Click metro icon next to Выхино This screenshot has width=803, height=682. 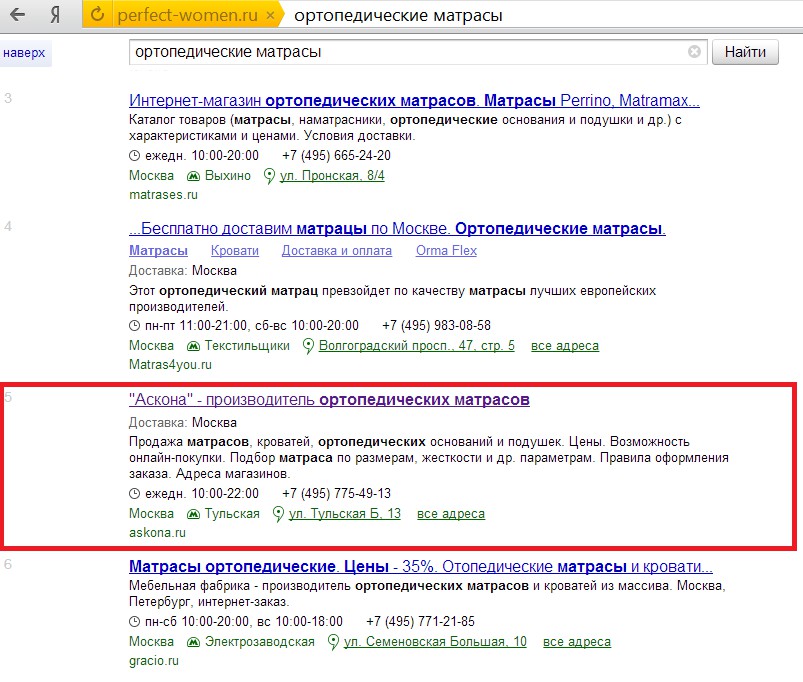tap(193, 176)
